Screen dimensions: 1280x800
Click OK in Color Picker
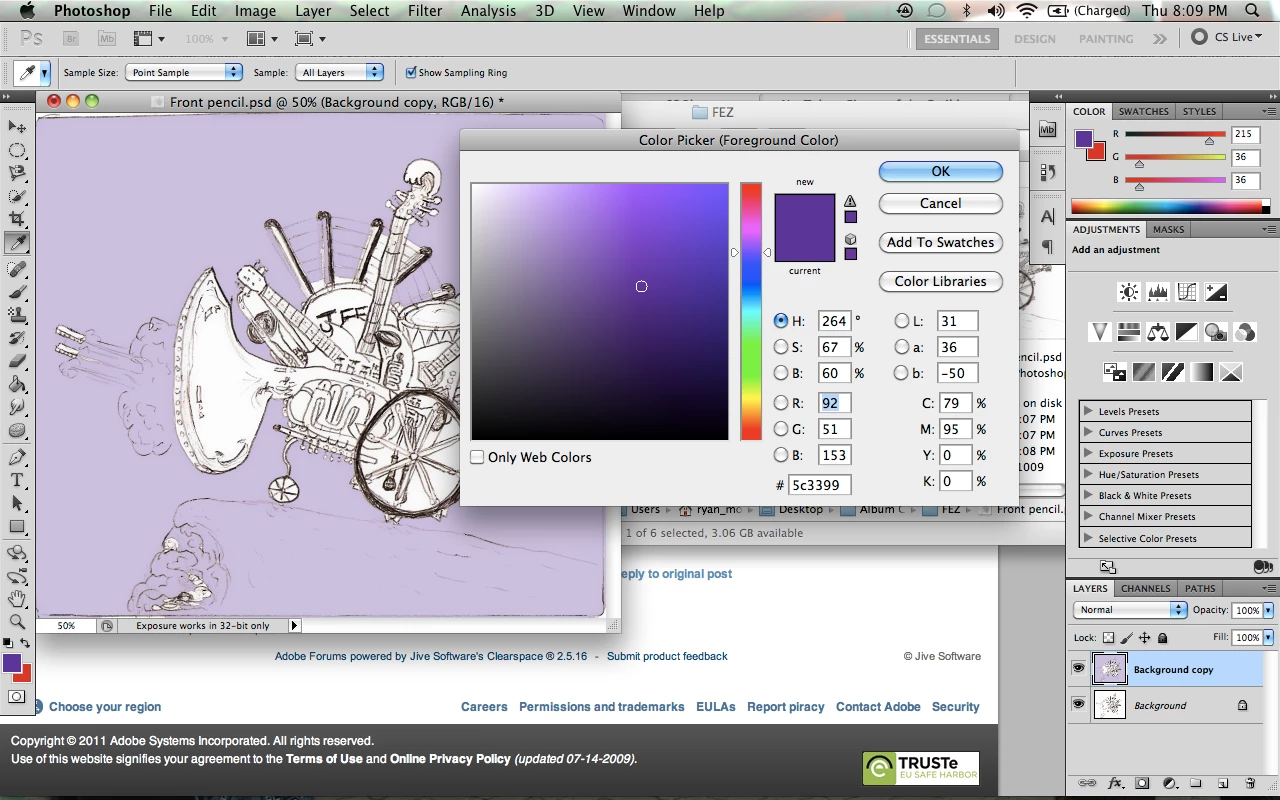coord(941,171)
